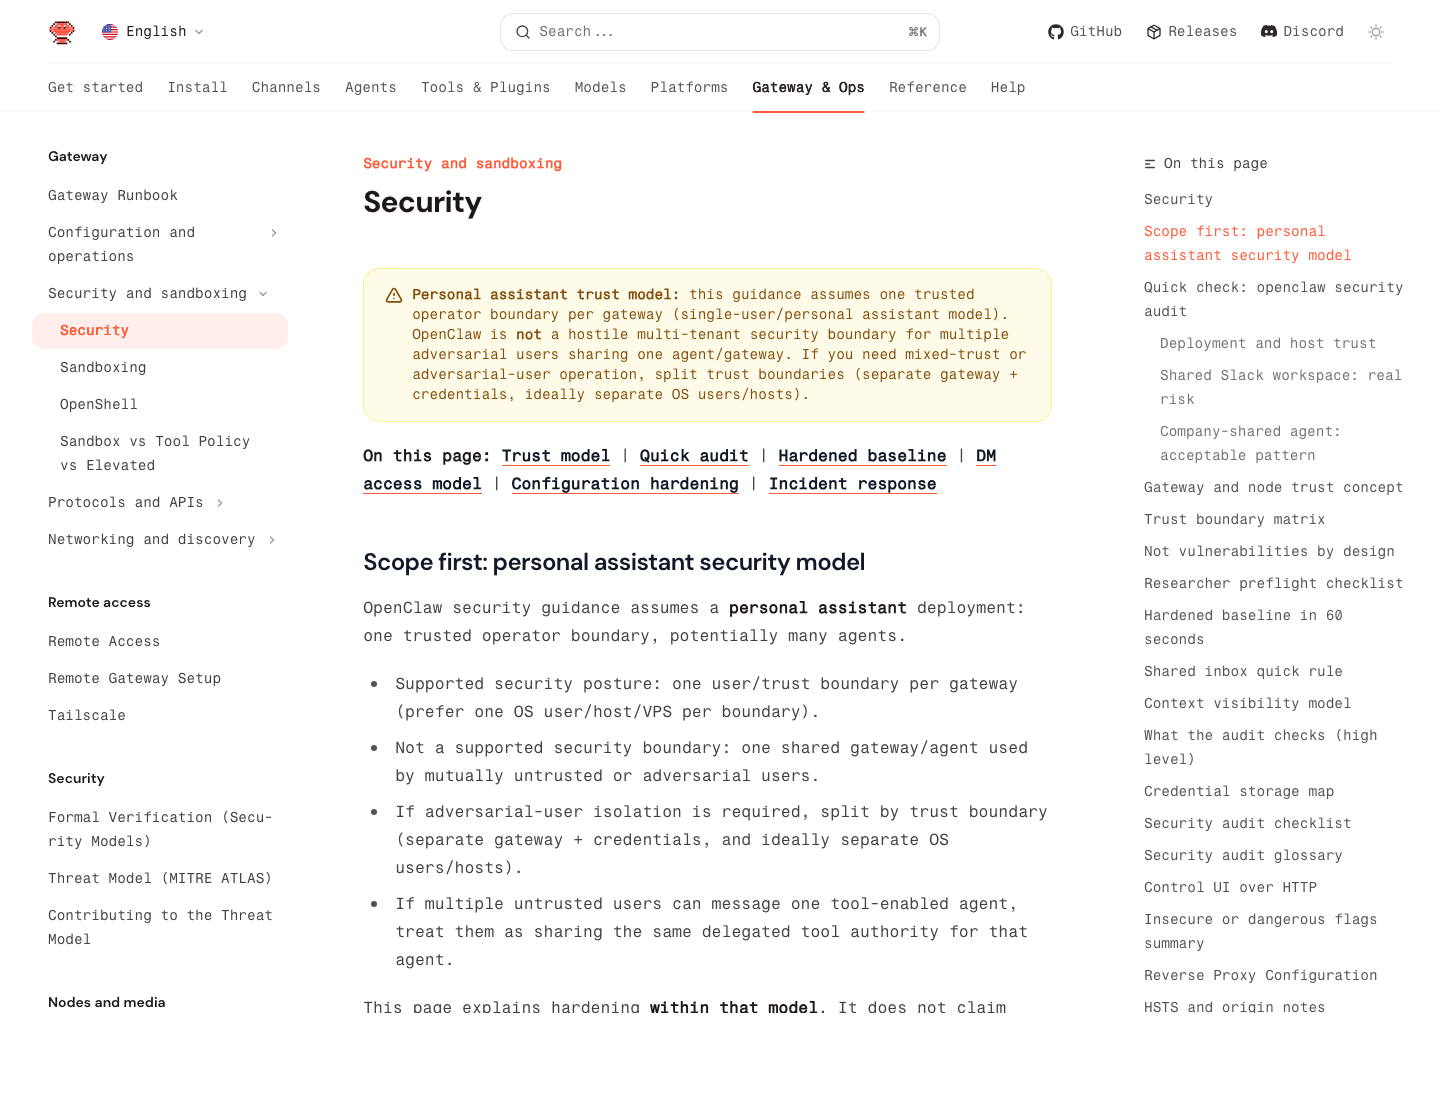Click the OpenClaw logo
1440x1100 pixels.
point(62,31)
